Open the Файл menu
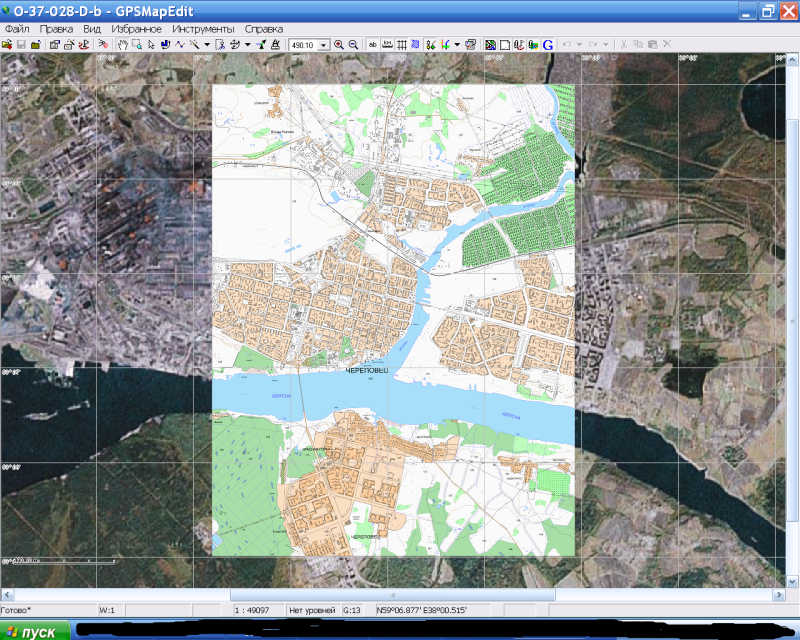The height and width of the screenshot is (640, 800). [x=17, y=30]
